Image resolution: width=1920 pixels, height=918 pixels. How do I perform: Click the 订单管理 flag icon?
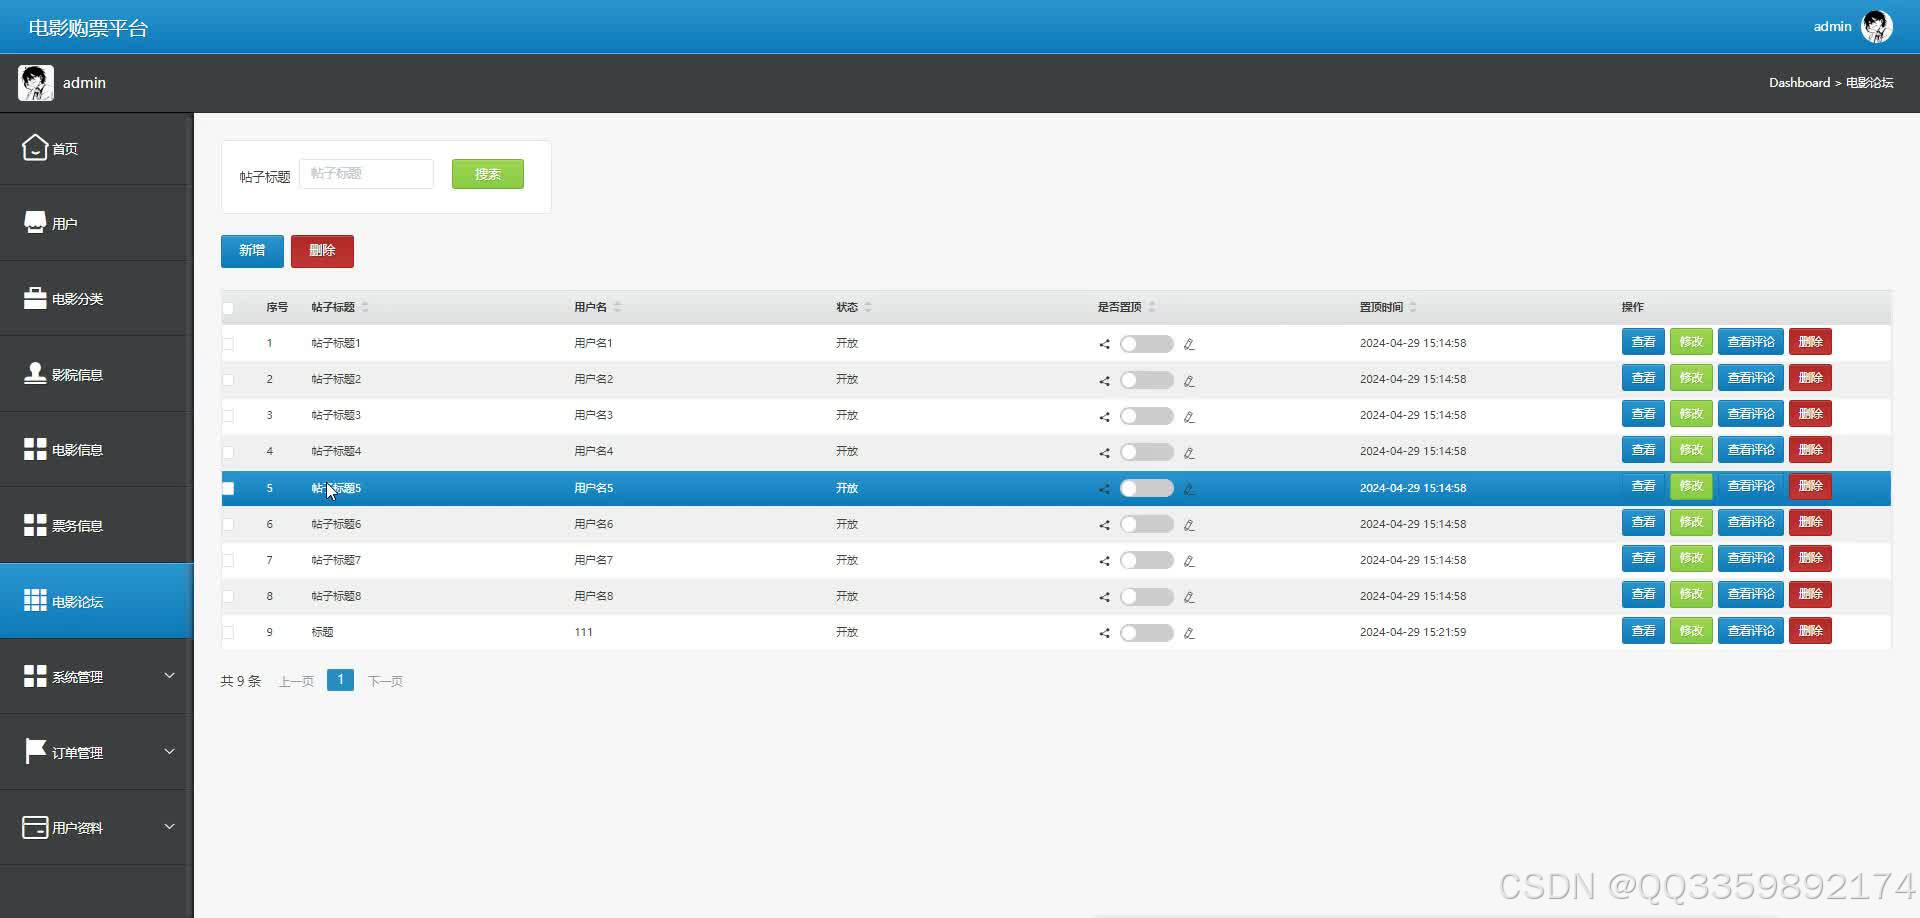coord(35,751)
